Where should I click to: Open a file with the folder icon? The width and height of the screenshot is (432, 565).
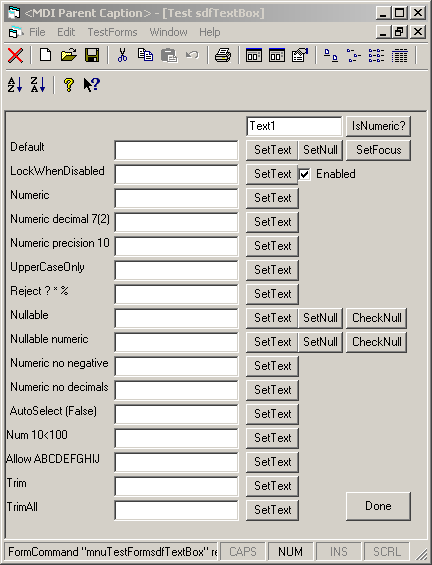pyautogui.click(x=69, y=55)
